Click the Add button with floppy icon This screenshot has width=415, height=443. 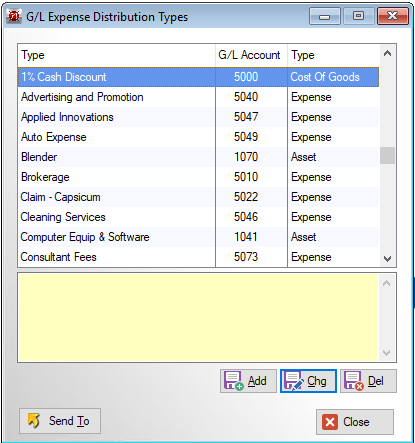(x=248, y=381)
